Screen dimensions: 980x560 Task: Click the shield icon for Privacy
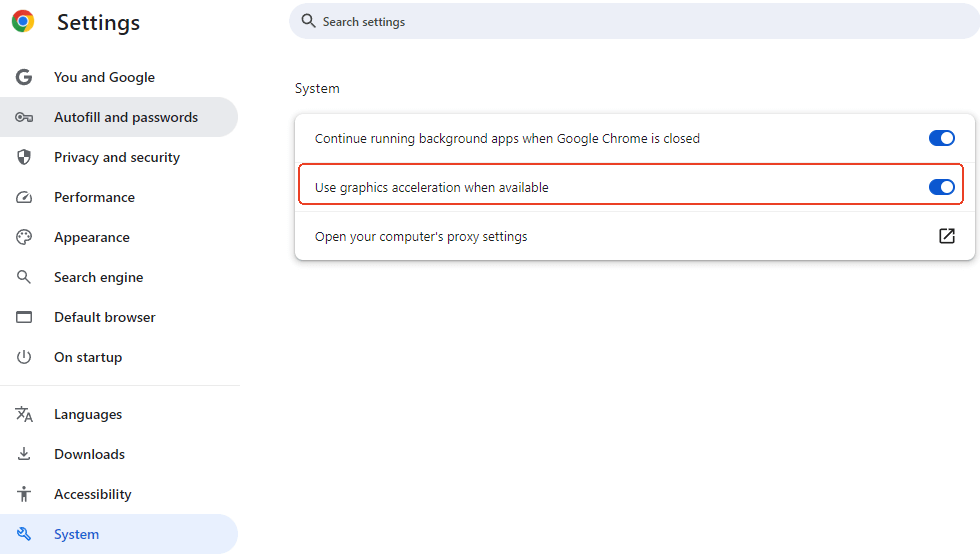click(24, 157)
